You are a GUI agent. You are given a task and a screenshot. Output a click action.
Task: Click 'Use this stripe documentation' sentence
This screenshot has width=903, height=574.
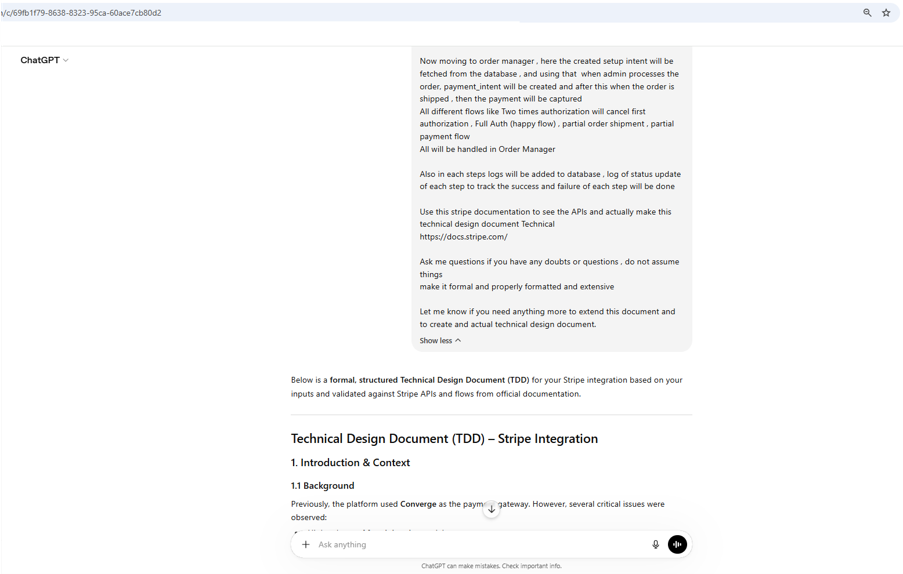pyautogui.click(x=545, y=218)
